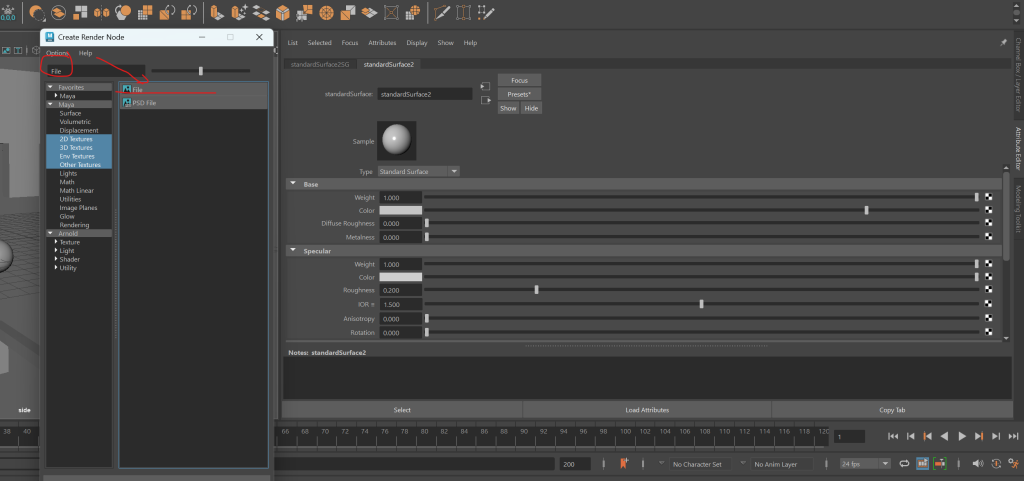1024x481 pixels.
Task: Toggle the loop playback icon
Action: pos(904,464)
